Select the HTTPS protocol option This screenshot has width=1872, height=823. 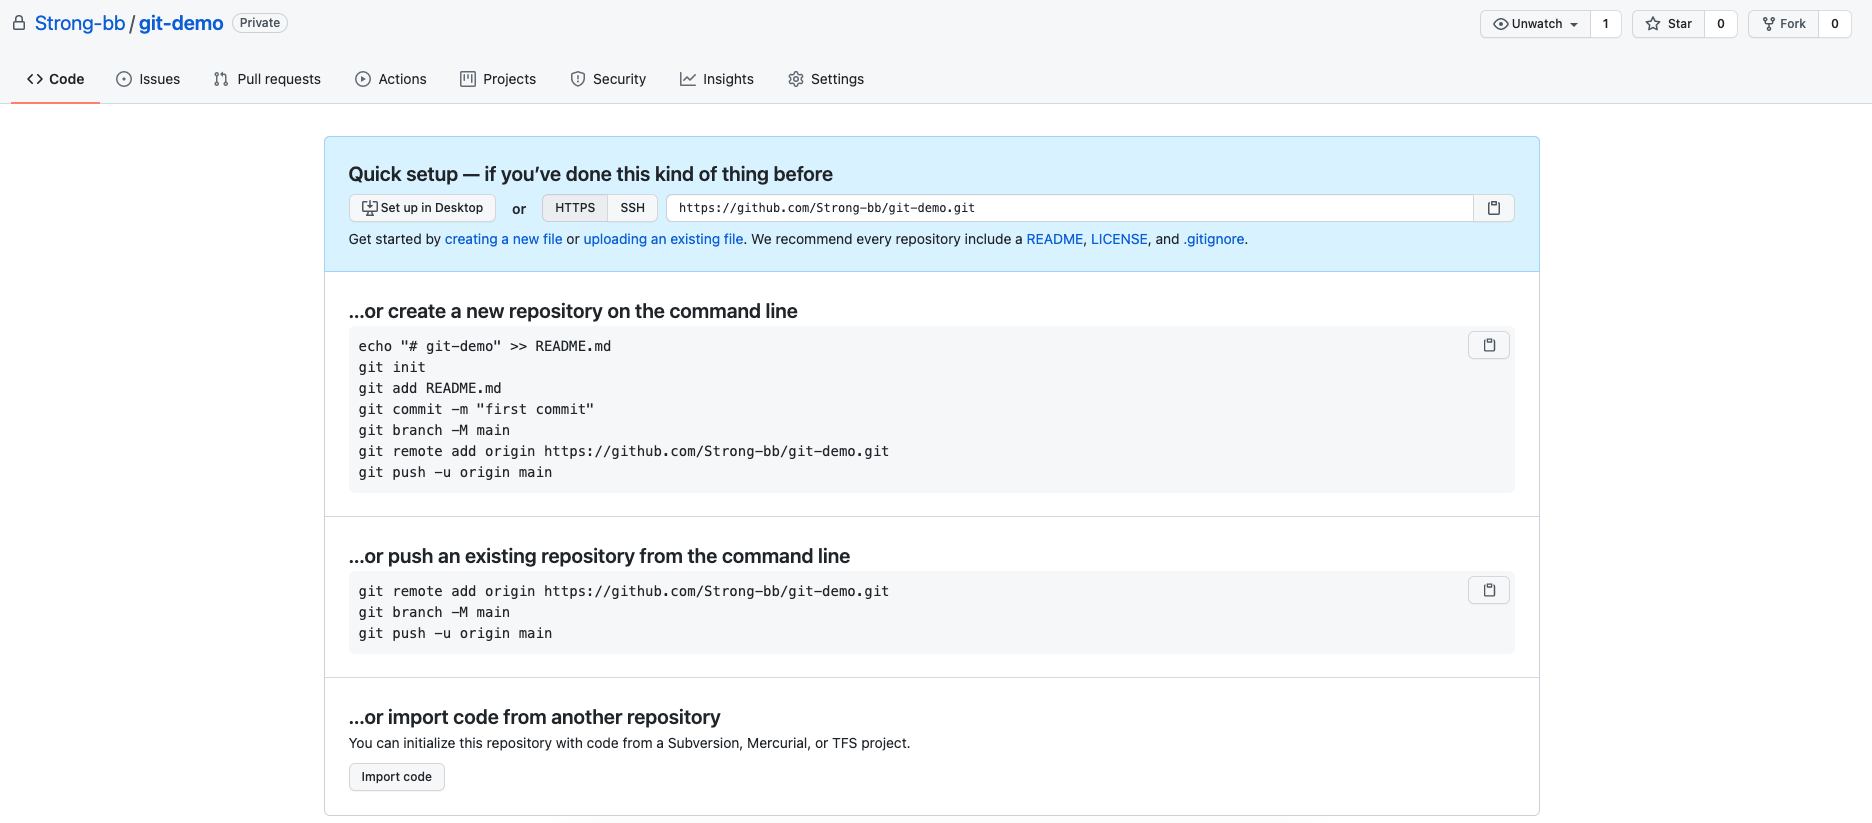pos(575,208)
